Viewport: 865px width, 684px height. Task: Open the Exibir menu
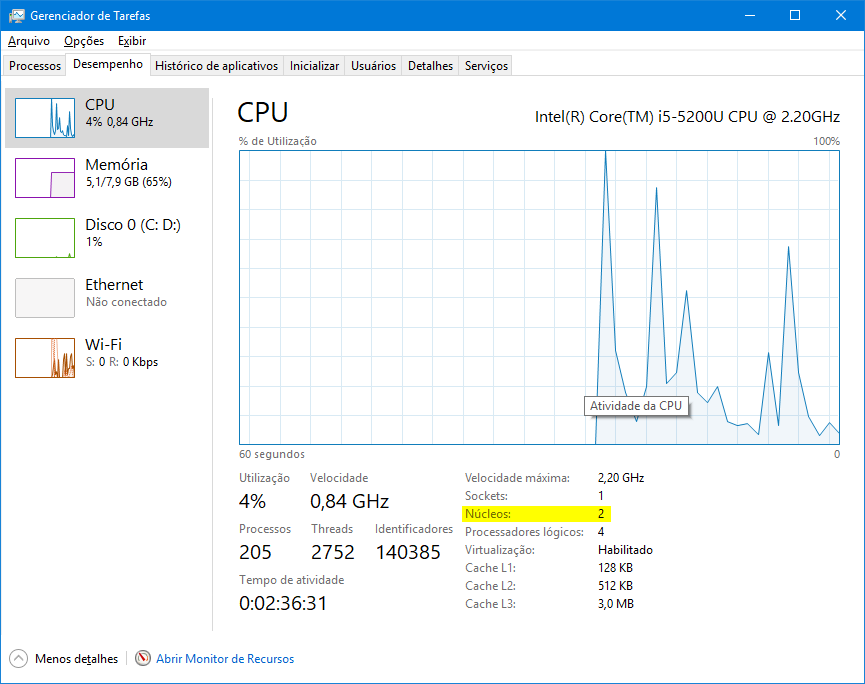(132, 41)
